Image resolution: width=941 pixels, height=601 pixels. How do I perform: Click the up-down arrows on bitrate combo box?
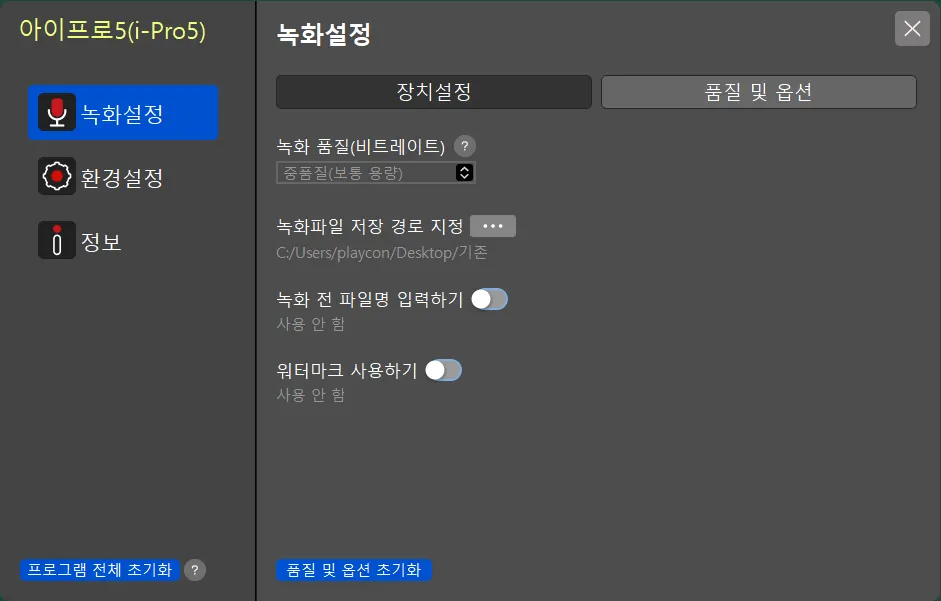click(464, 173)
